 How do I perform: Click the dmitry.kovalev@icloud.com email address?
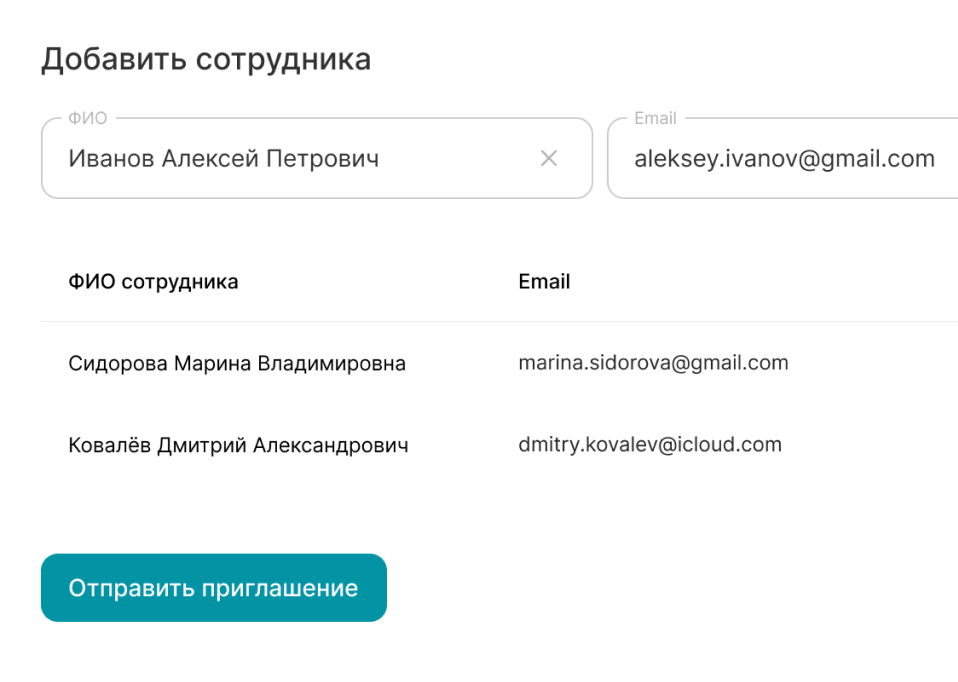tap(650, 445)
